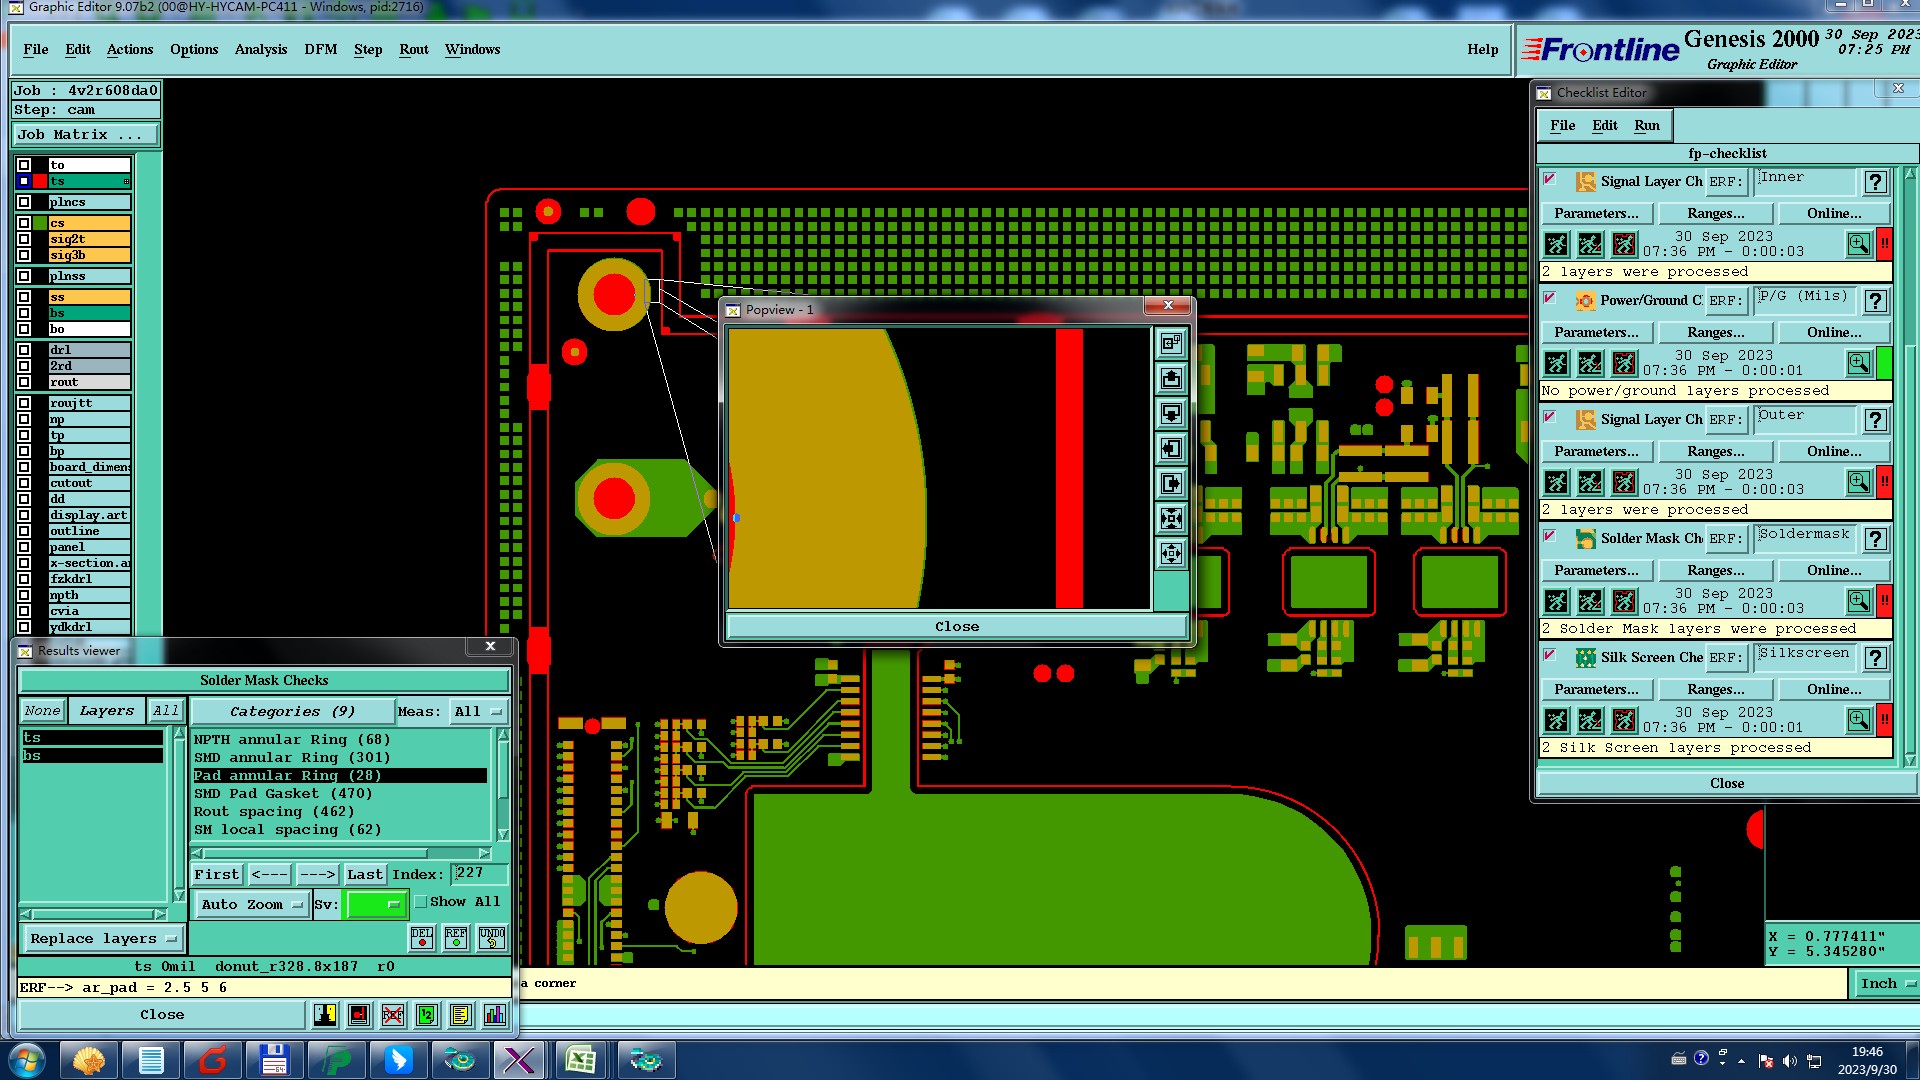Viewport: 1920px width, 1080px height.
Task: Open the histogram chart icon
Action: pos(494,1015)
